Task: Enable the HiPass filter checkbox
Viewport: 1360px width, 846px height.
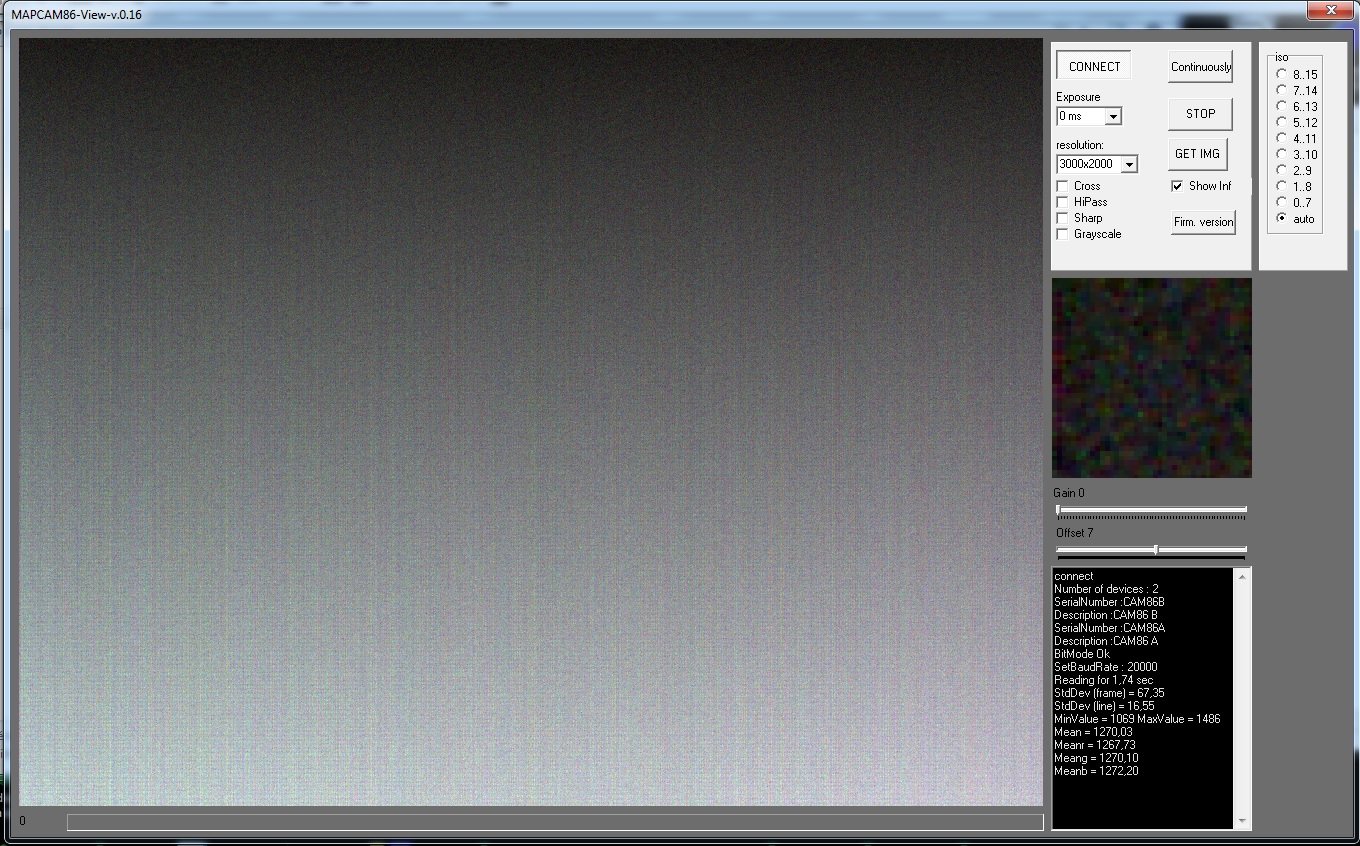Action: click(x=1063, y=202)
